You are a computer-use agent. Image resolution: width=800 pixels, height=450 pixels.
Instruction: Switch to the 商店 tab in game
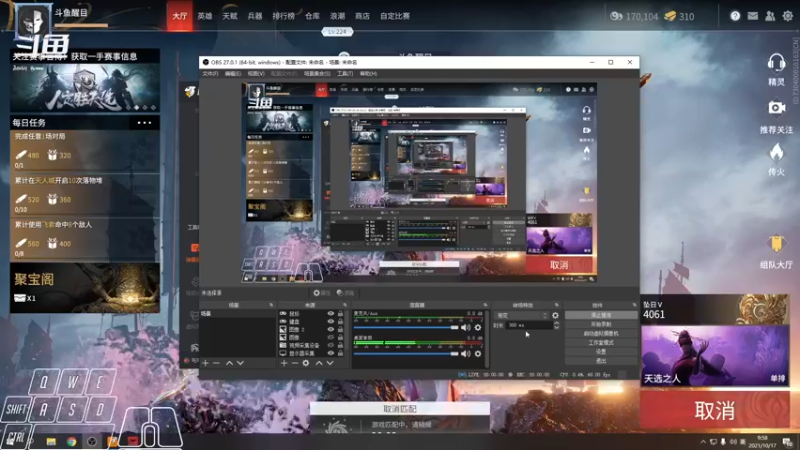pyautogui.click(x=362, y=16)
